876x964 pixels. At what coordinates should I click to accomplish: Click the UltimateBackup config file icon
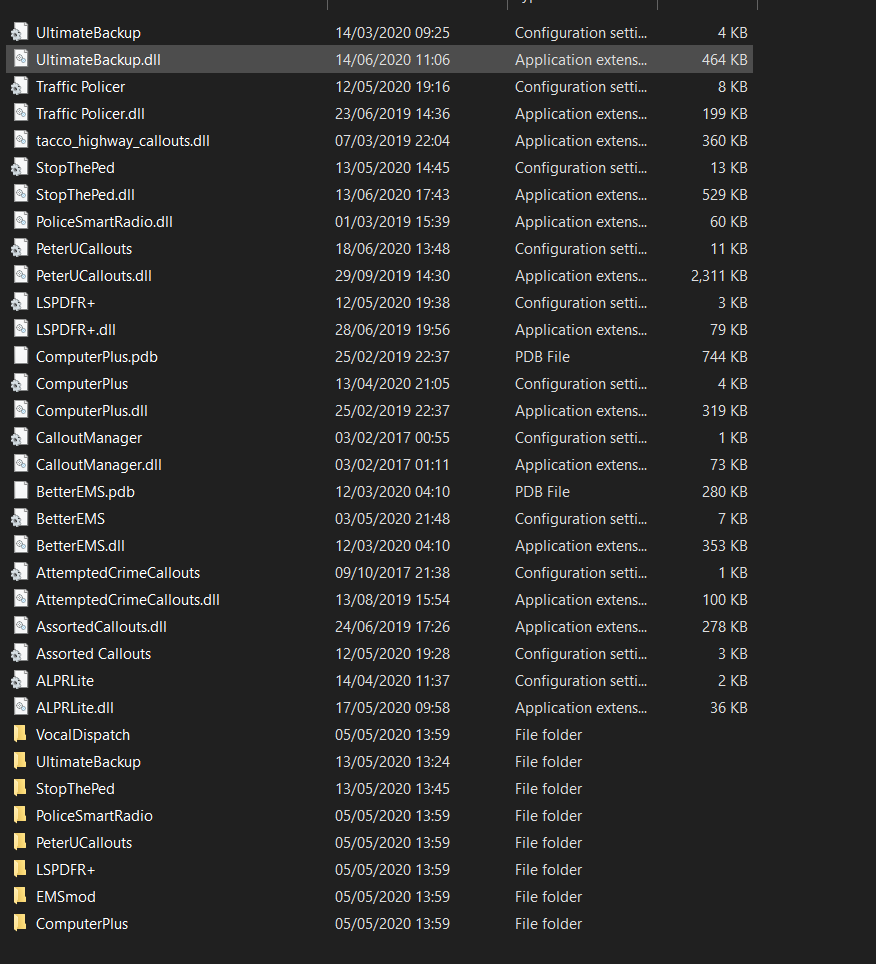(20, 33)
